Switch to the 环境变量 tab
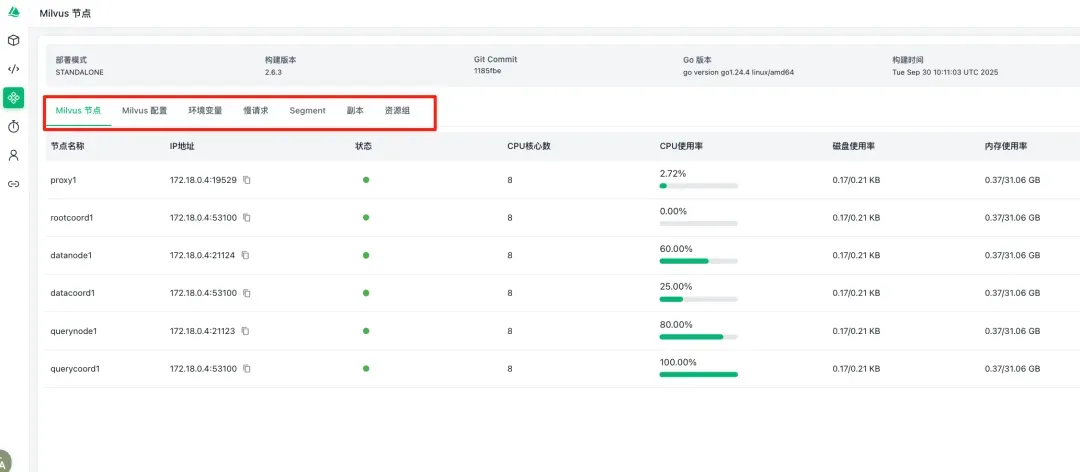Viewport: 1080px width, 472px height. pos(205,111)
